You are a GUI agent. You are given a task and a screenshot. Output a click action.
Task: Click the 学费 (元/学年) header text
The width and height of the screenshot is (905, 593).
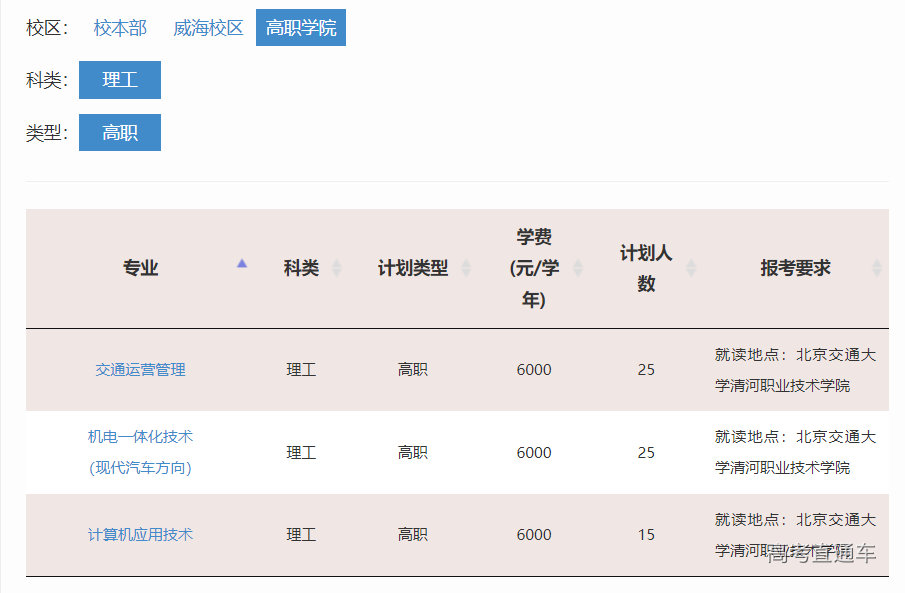pyautogui.click(x=534, y=268)
